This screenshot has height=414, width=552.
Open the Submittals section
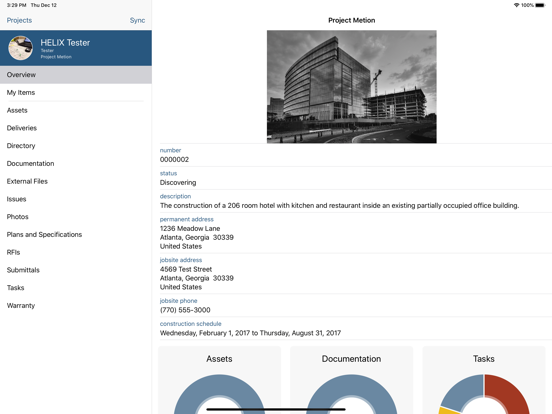[76, 270]
